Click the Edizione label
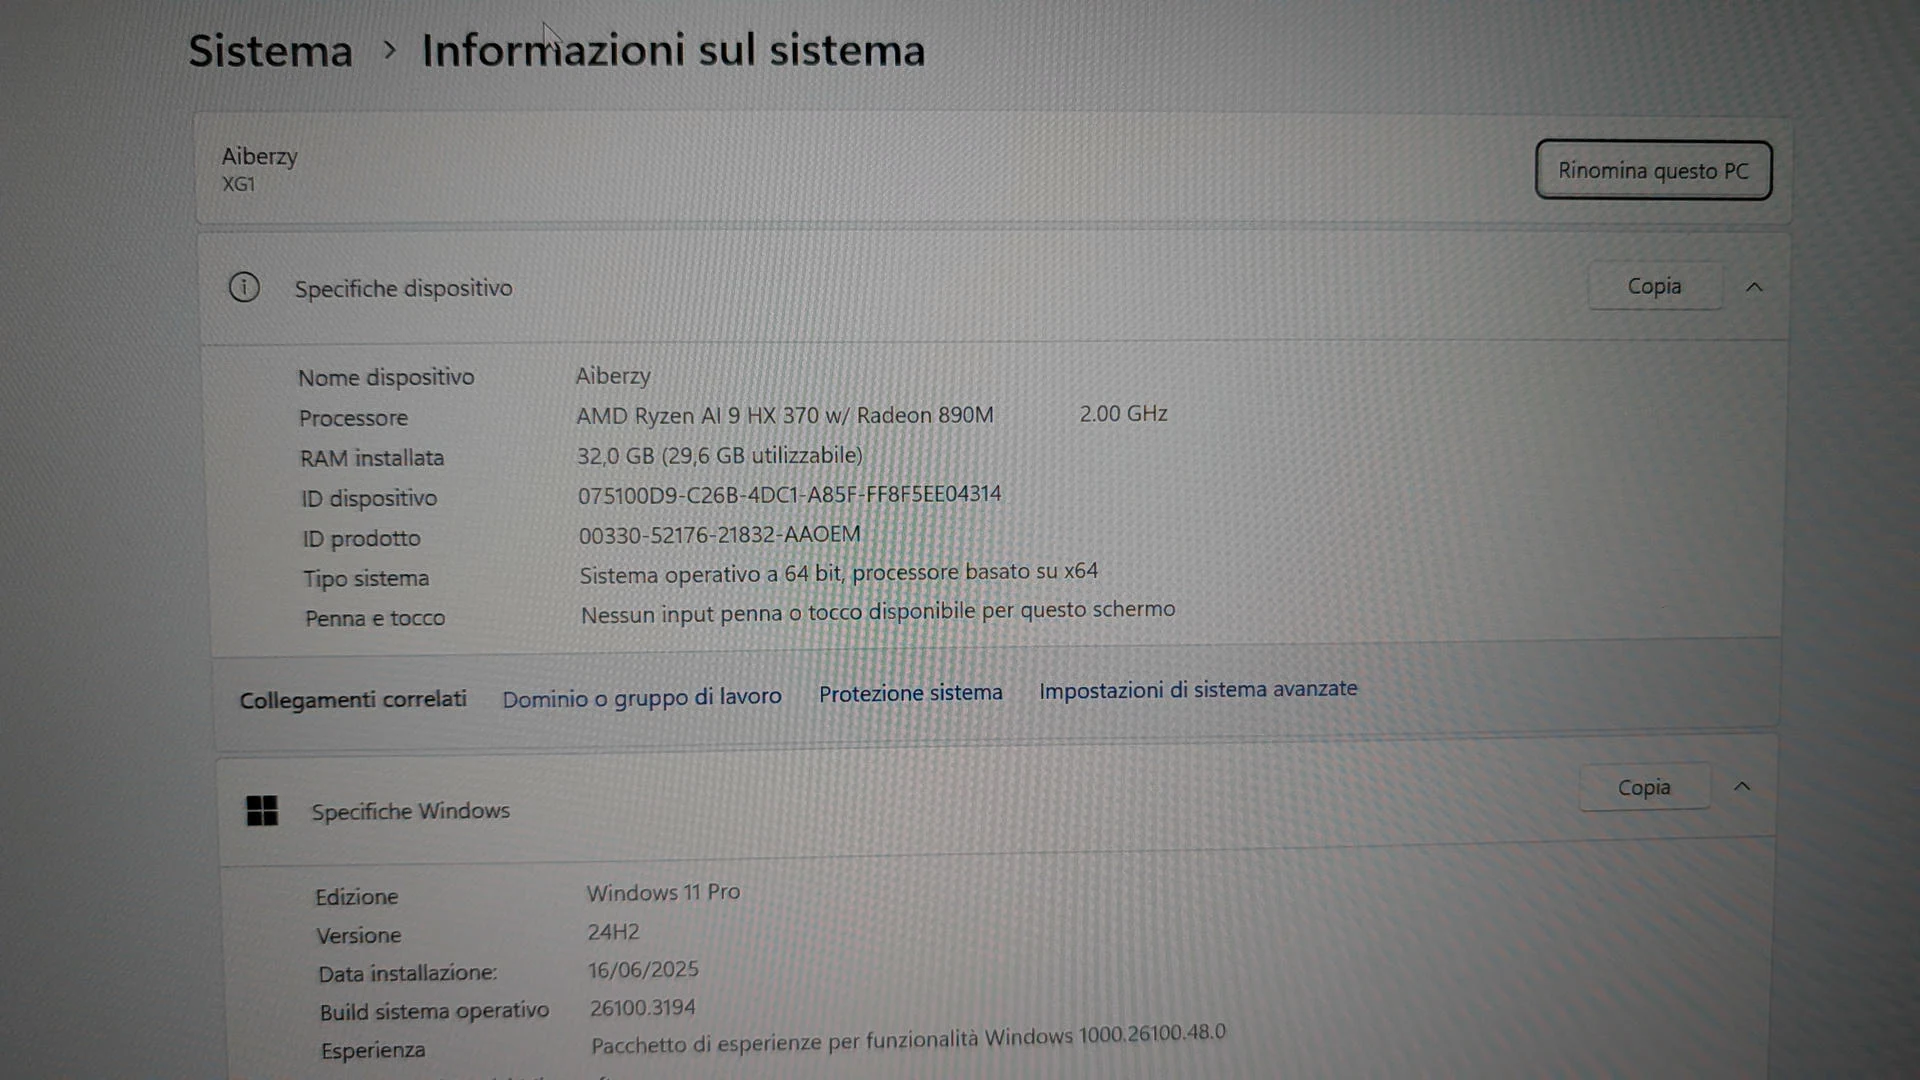The width and height of the screenshot is (1920, 1080). tap(356, 897)
